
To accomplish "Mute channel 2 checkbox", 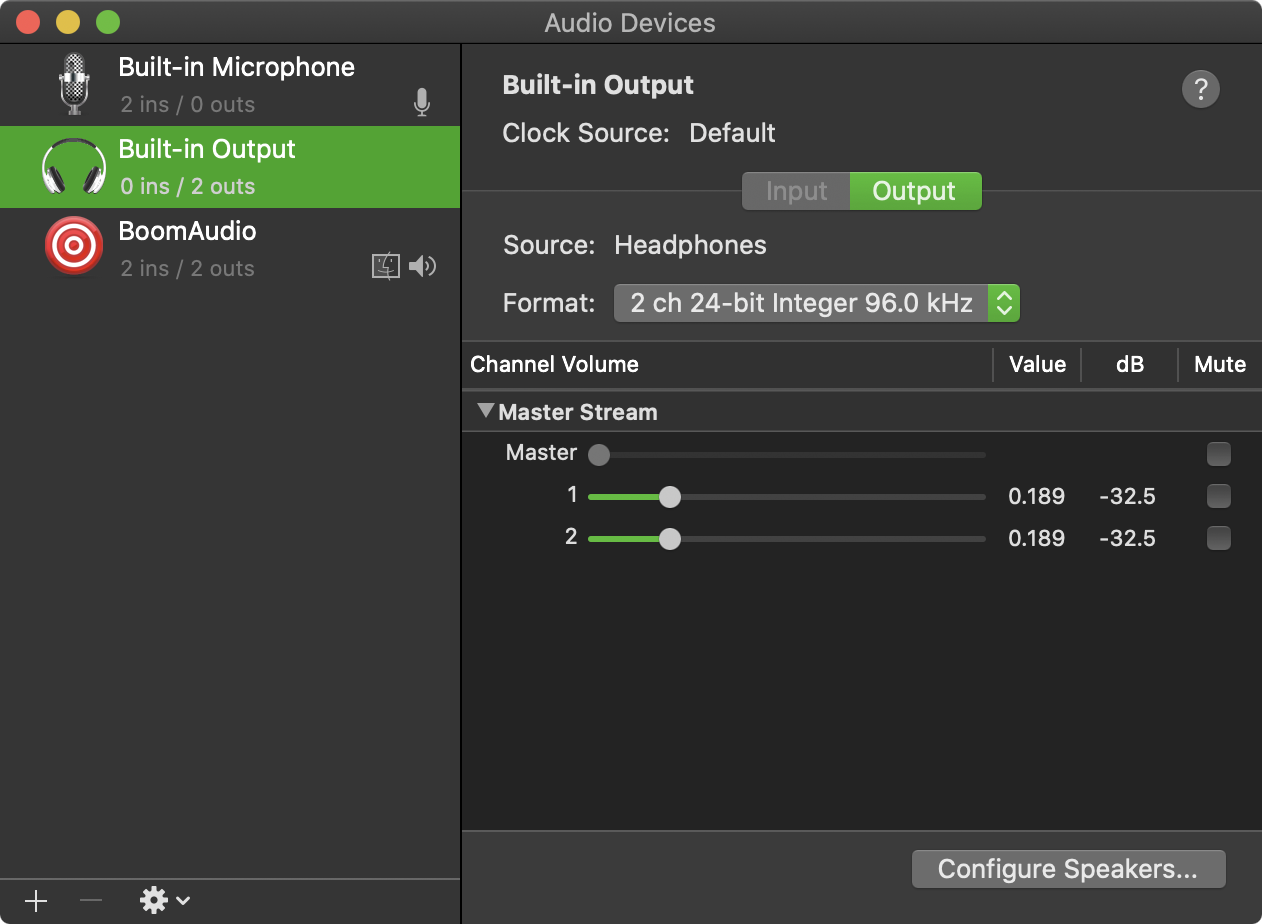I will click(x=1218, y=538).
